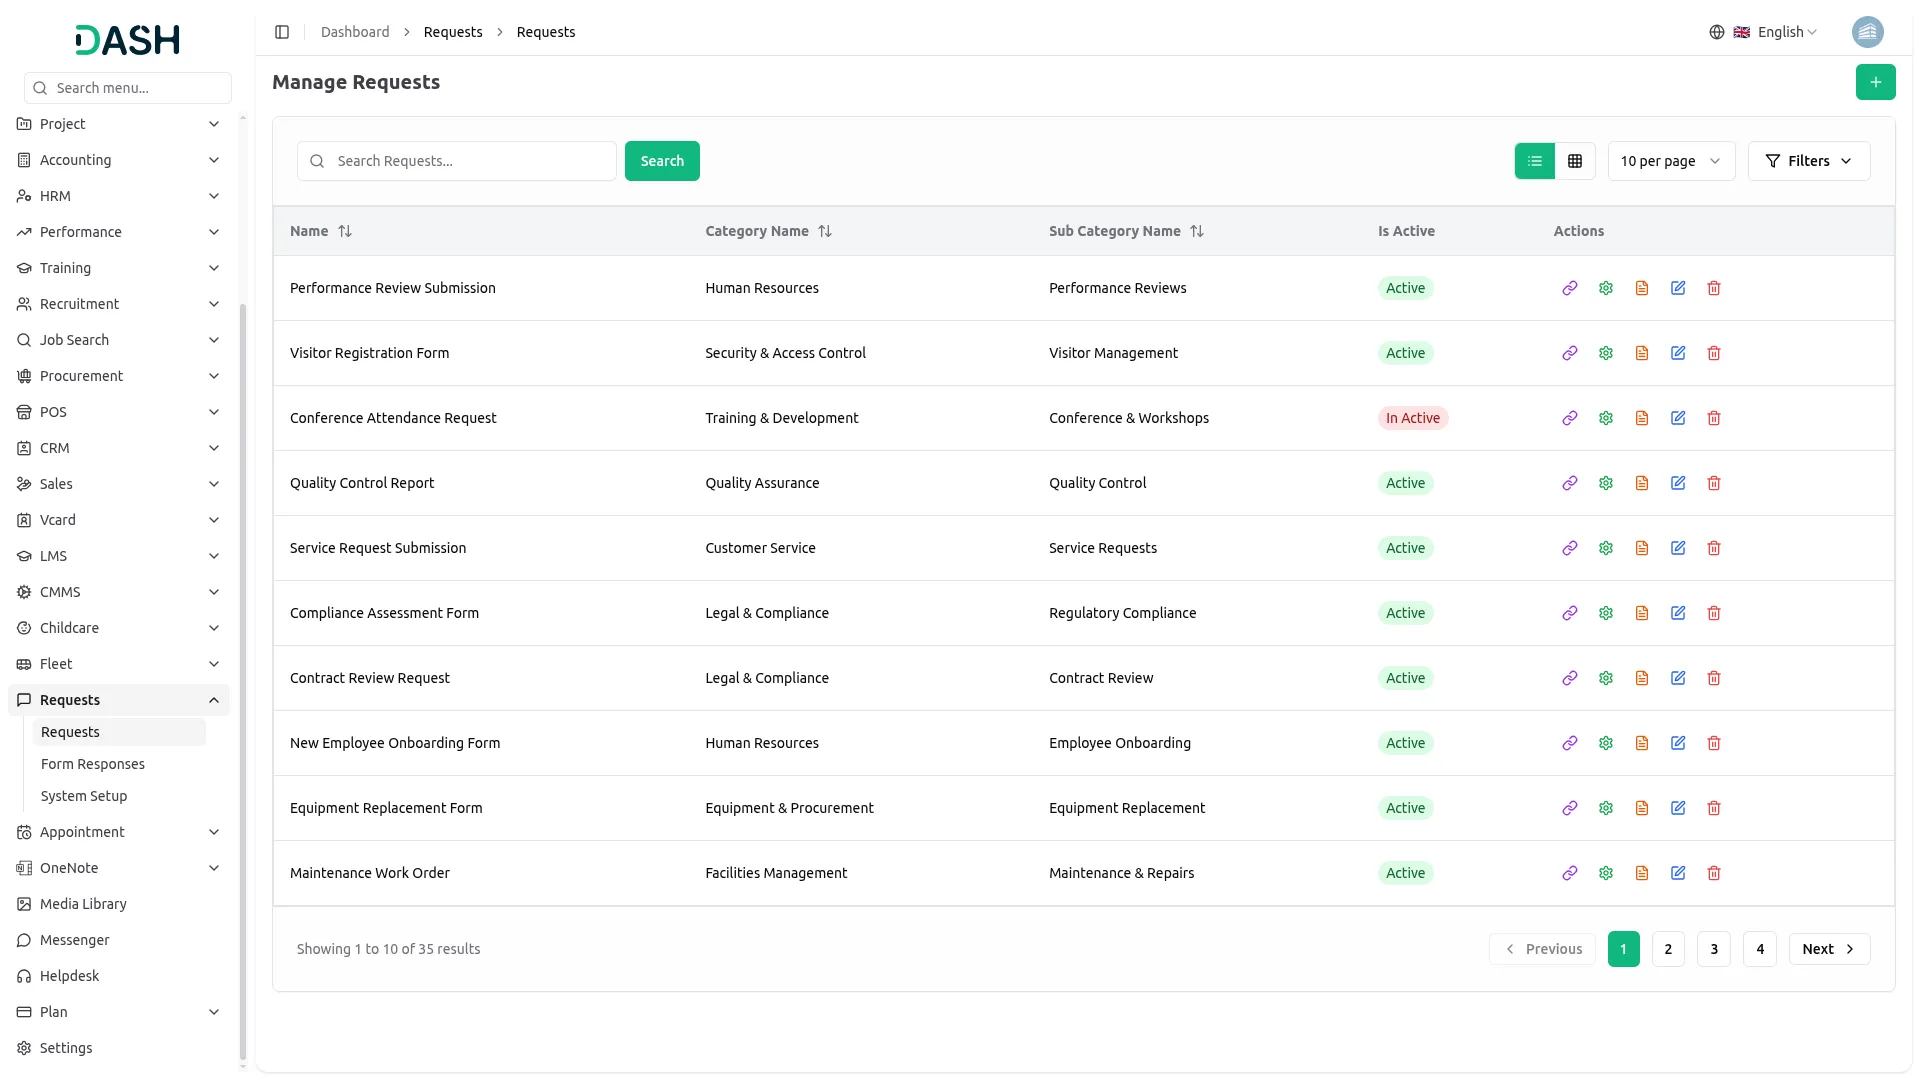Switch to list view layout

coord(1535,161)
